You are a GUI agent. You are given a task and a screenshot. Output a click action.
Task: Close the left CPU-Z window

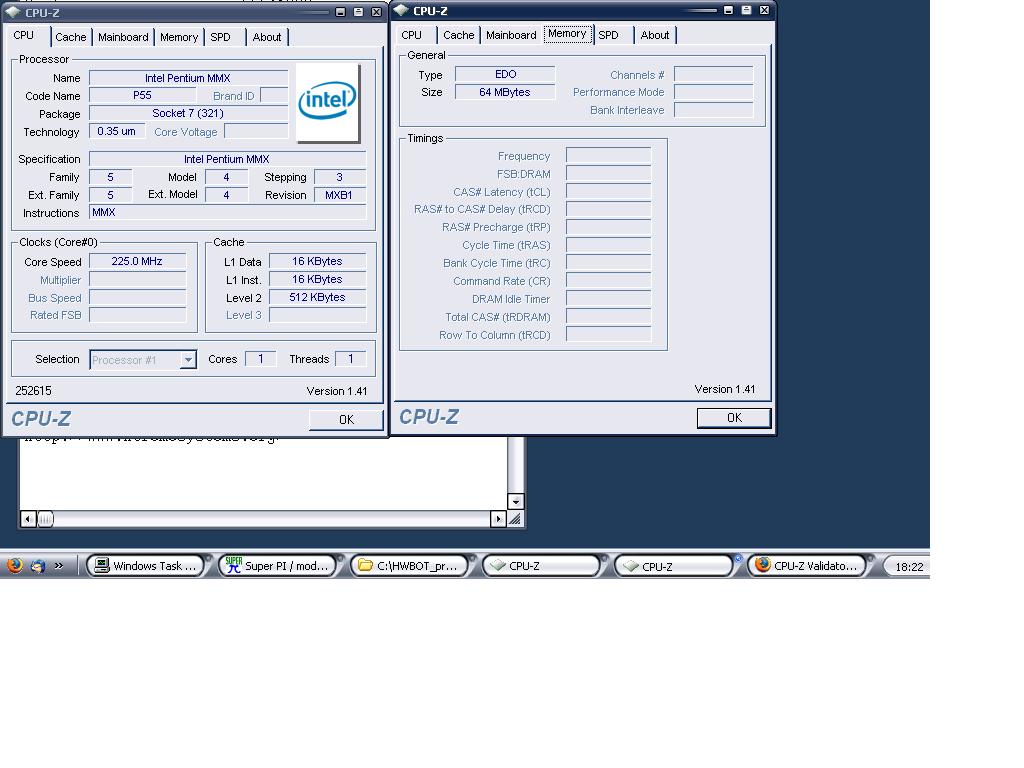[377, 12]
